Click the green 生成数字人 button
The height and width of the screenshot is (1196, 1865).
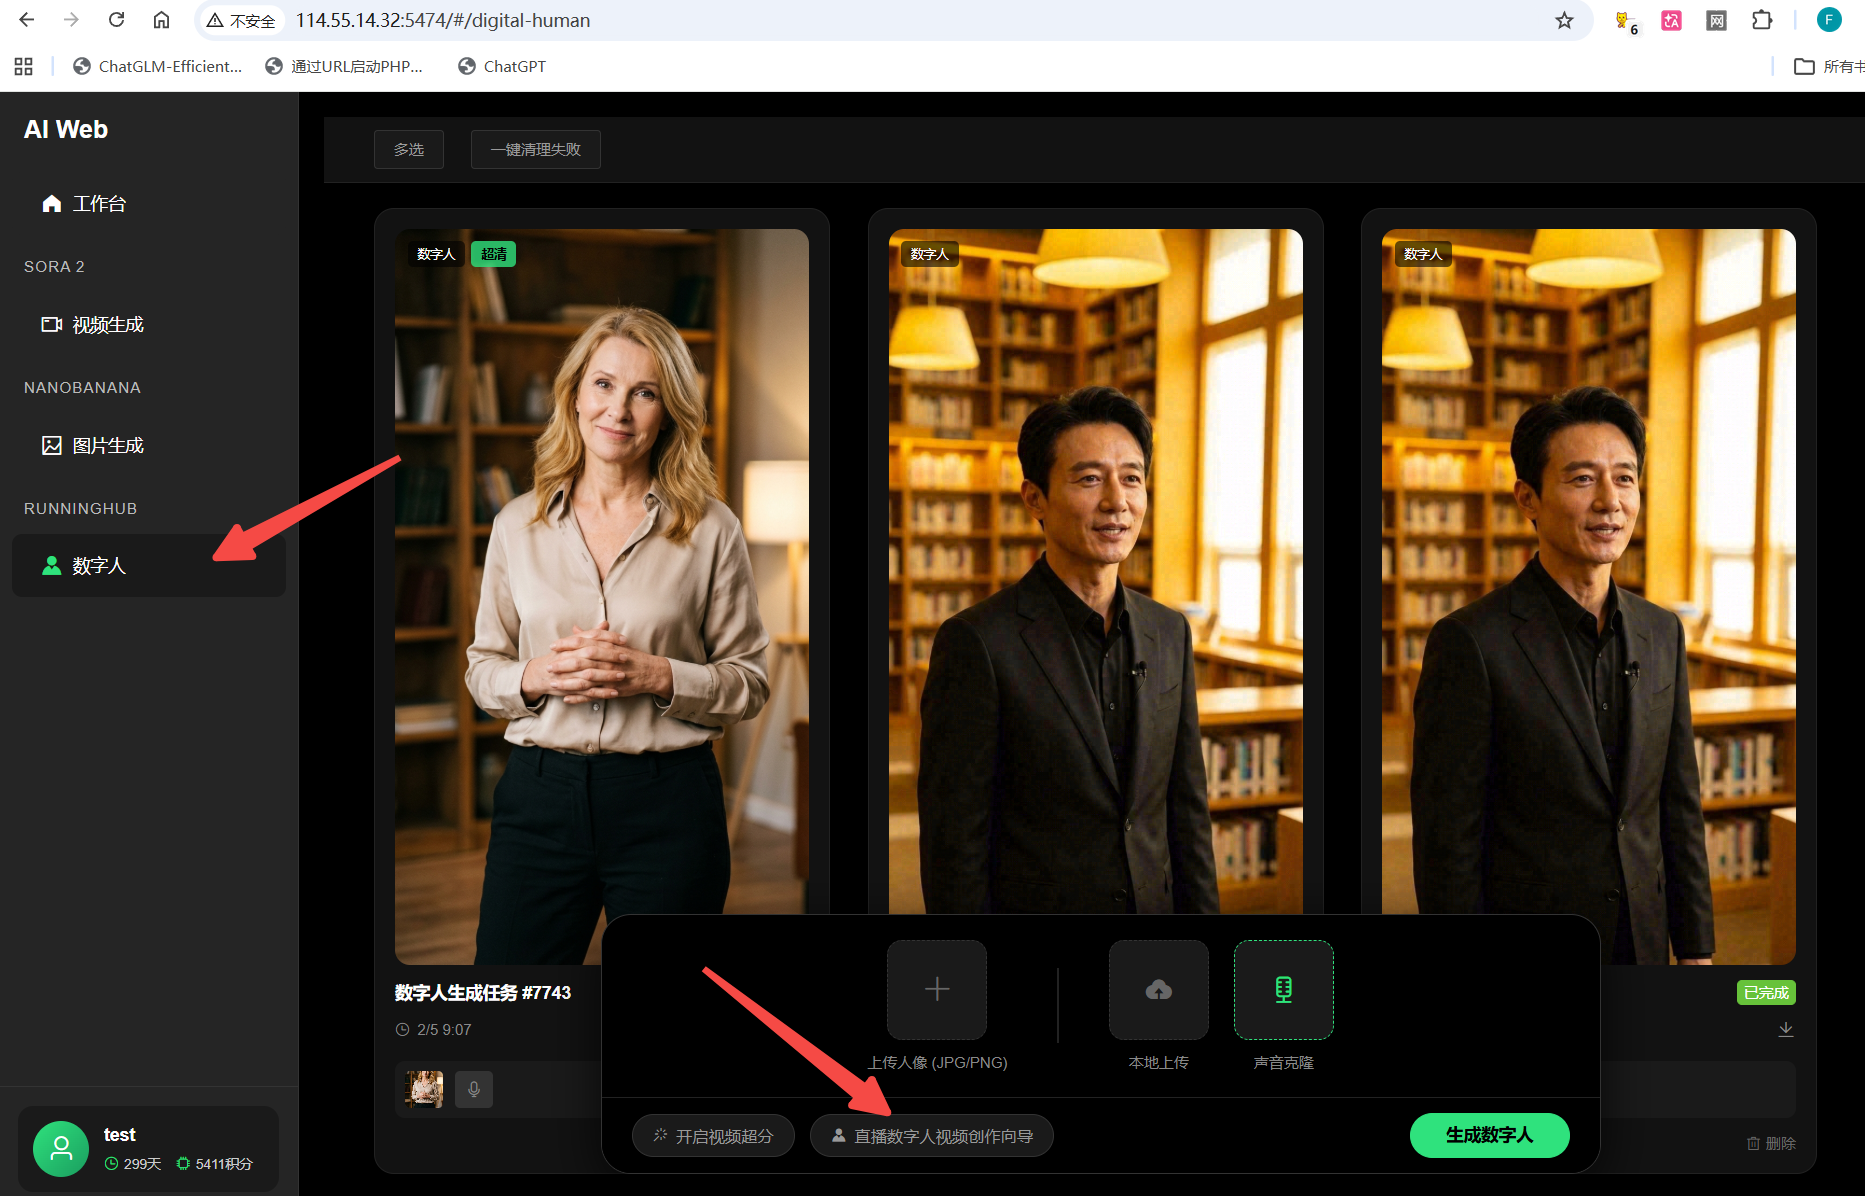pyautogui.click(x=1489, y=1135)
